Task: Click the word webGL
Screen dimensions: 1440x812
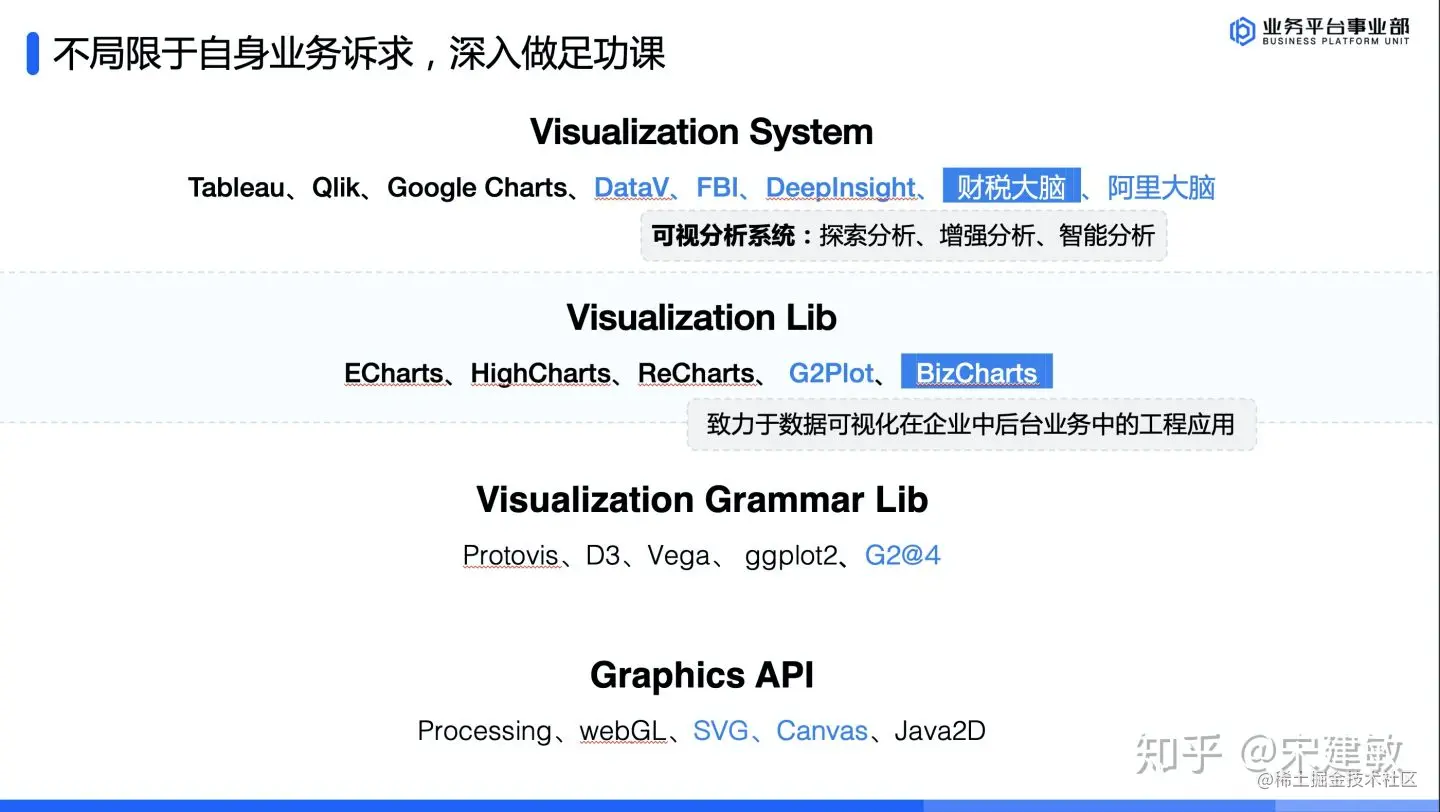Action: (x=623, y=731)
